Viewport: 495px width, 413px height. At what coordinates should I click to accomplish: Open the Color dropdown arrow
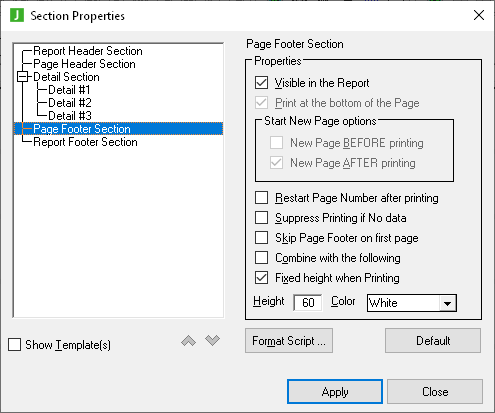point(447,303)
